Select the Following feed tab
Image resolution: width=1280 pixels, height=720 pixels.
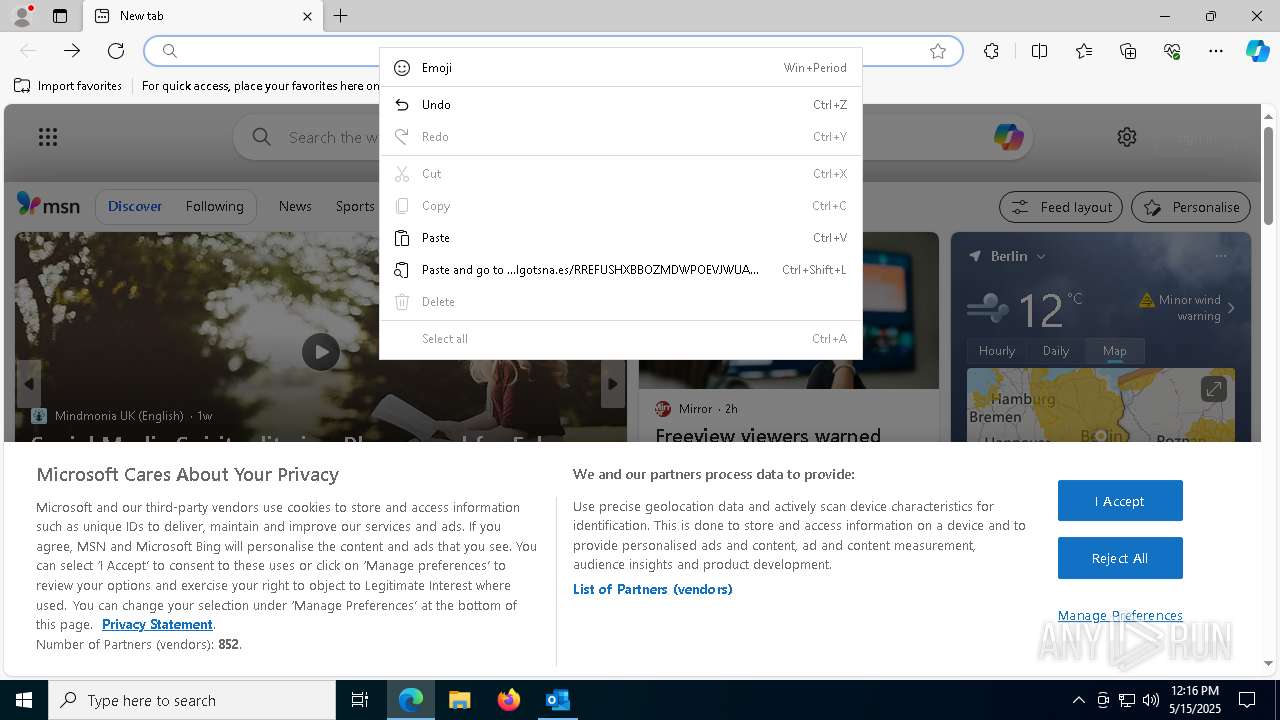pyautogui.click(x=214, y=206)
